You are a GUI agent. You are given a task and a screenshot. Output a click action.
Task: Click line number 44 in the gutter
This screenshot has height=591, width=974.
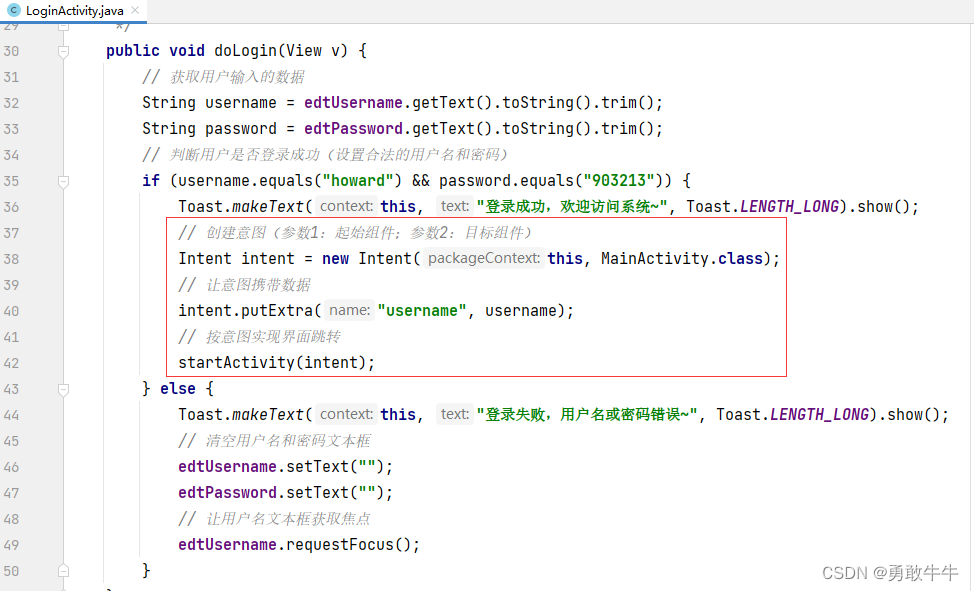[11, 415]
